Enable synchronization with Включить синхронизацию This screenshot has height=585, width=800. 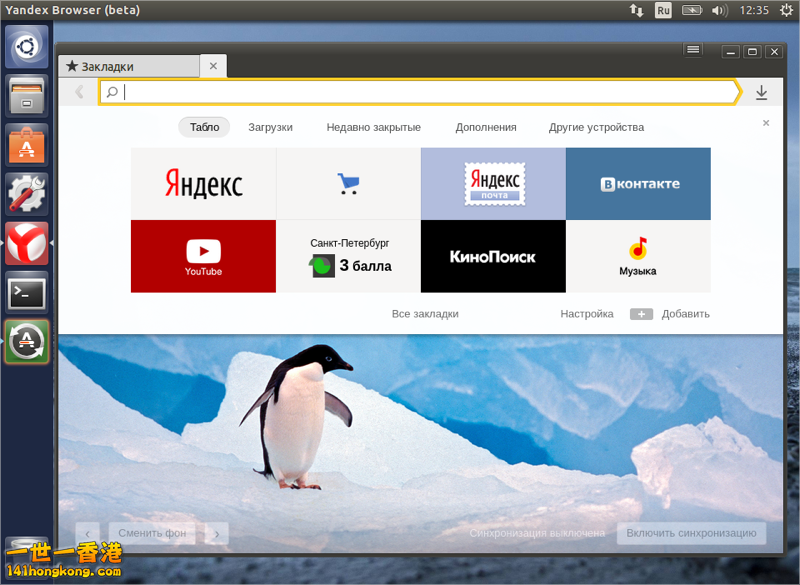click(x=694, y=533)
